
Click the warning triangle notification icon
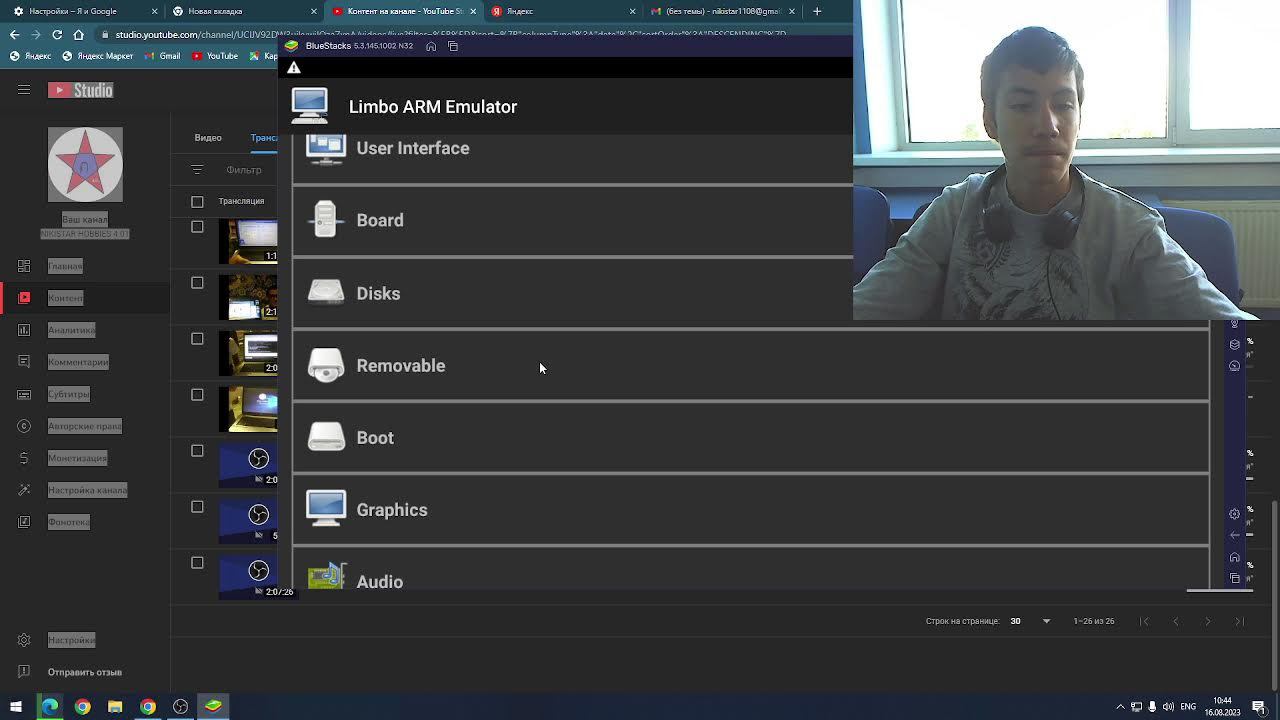(x=294, y=68)
